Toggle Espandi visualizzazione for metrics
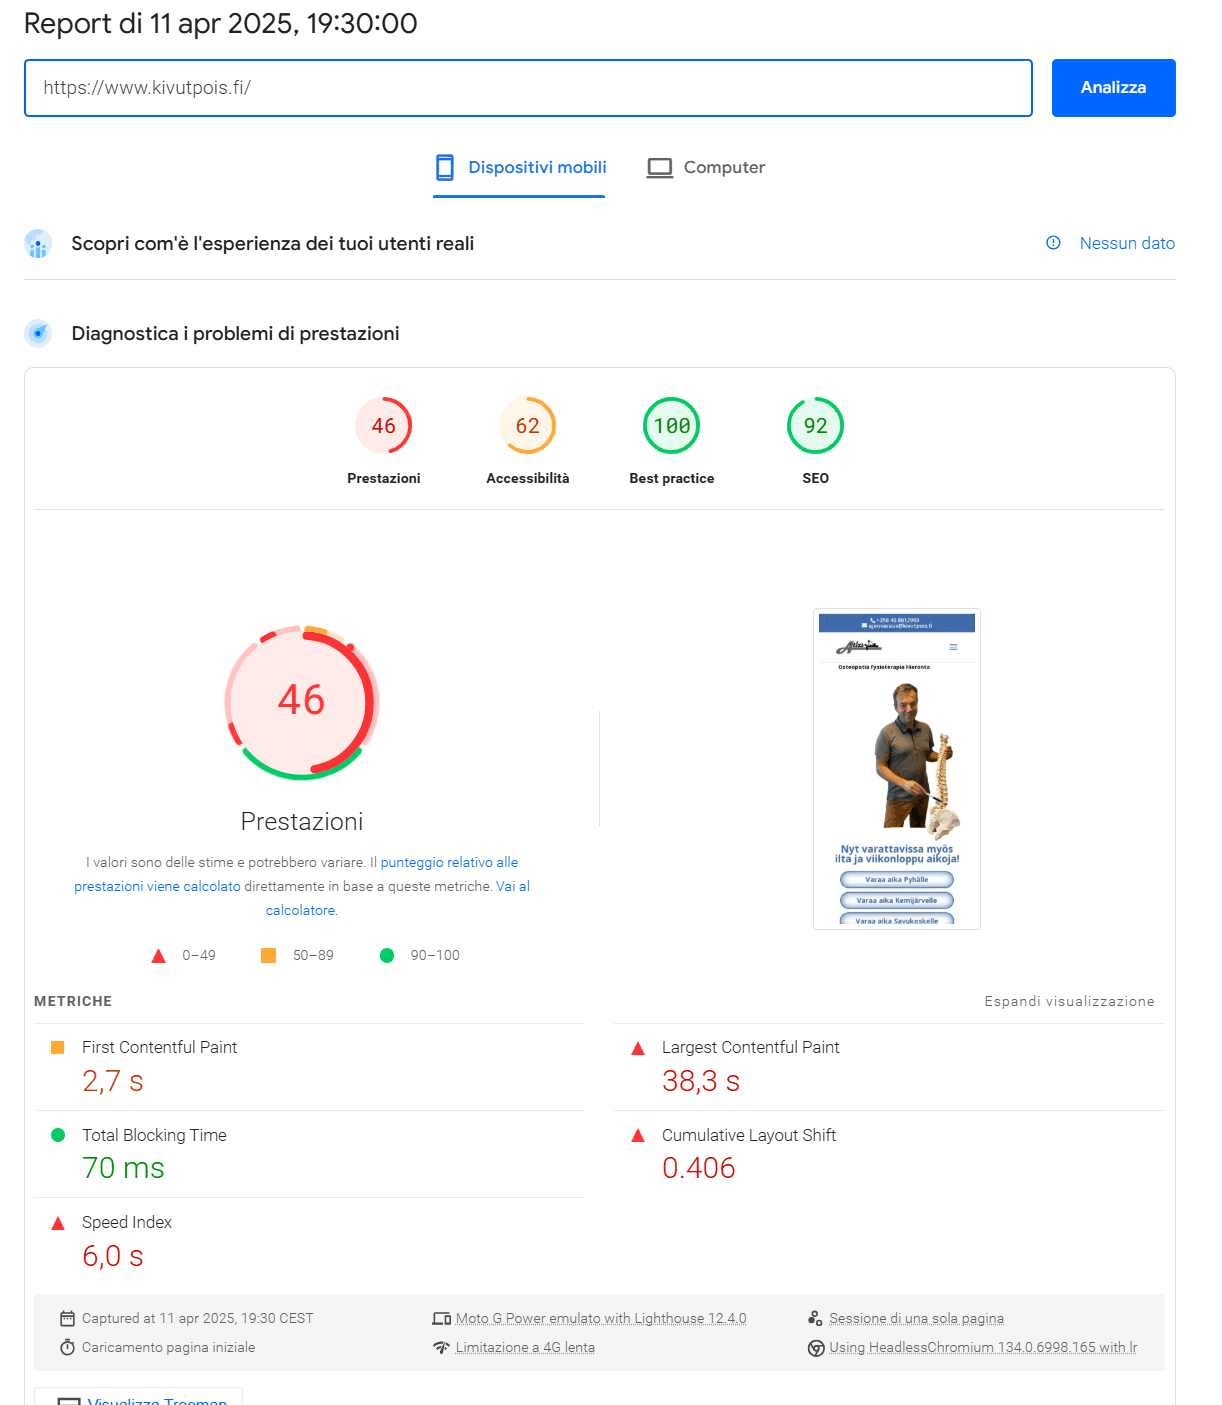1222x1405 pixels. click(x=1069, y=1001)
